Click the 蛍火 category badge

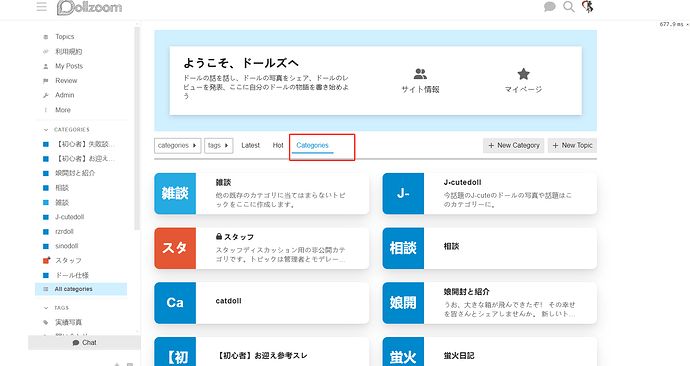(403, 352)
